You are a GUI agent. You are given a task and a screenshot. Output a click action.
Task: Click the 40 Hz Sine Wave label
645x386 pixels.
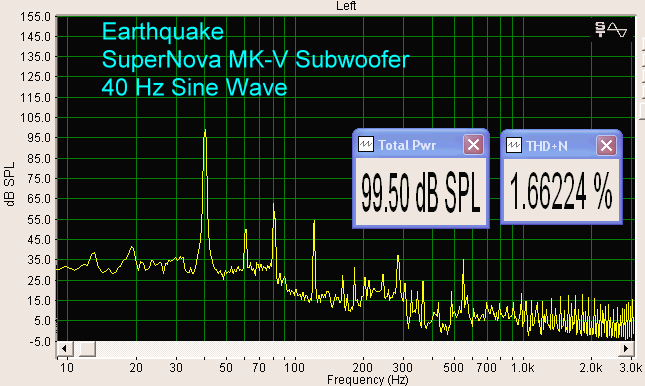pos(194,87)
